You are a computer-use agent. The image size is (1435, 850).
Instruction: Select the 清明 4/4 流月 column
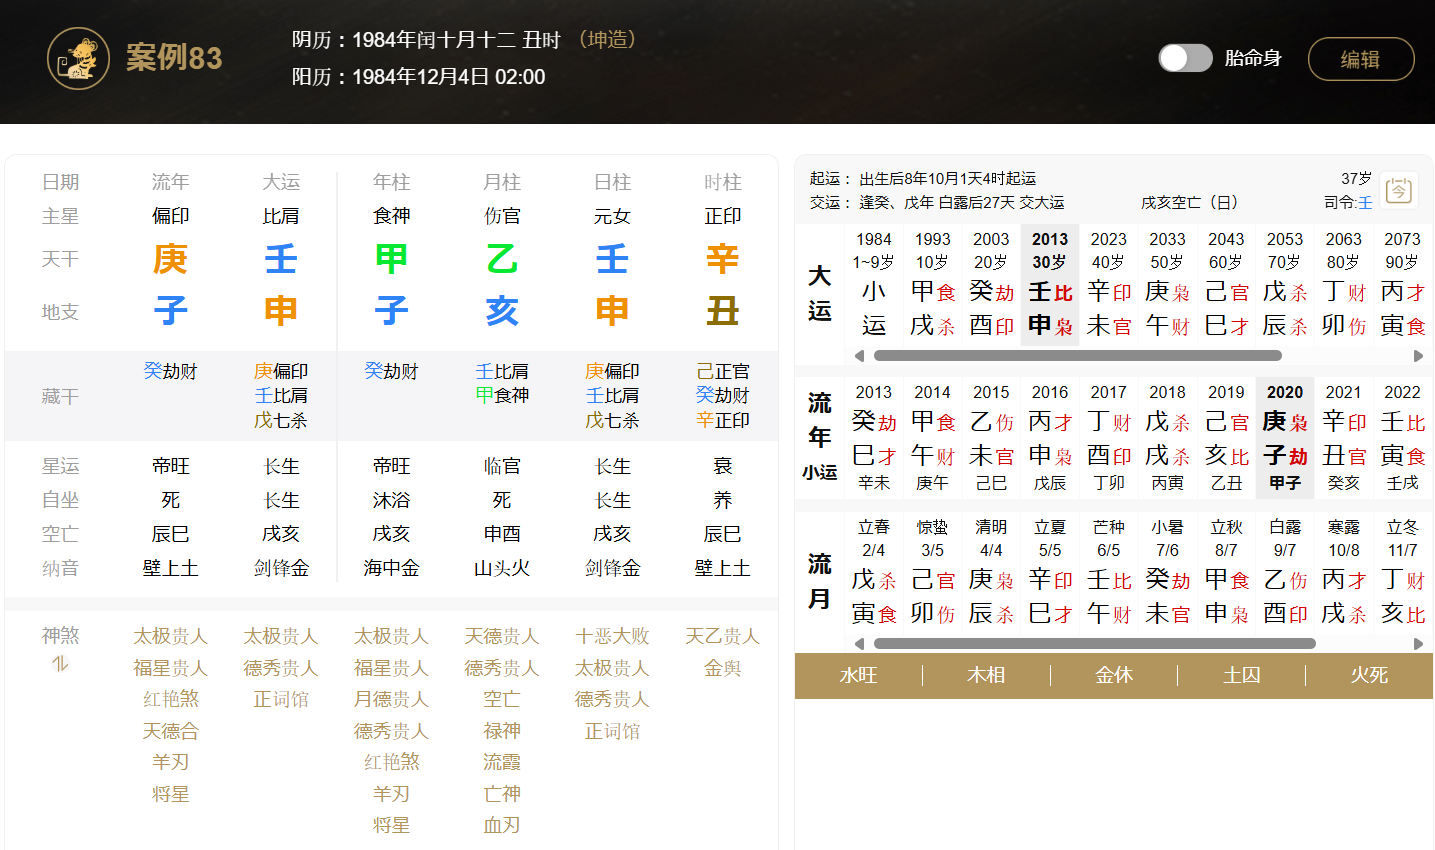pos(991,572)
